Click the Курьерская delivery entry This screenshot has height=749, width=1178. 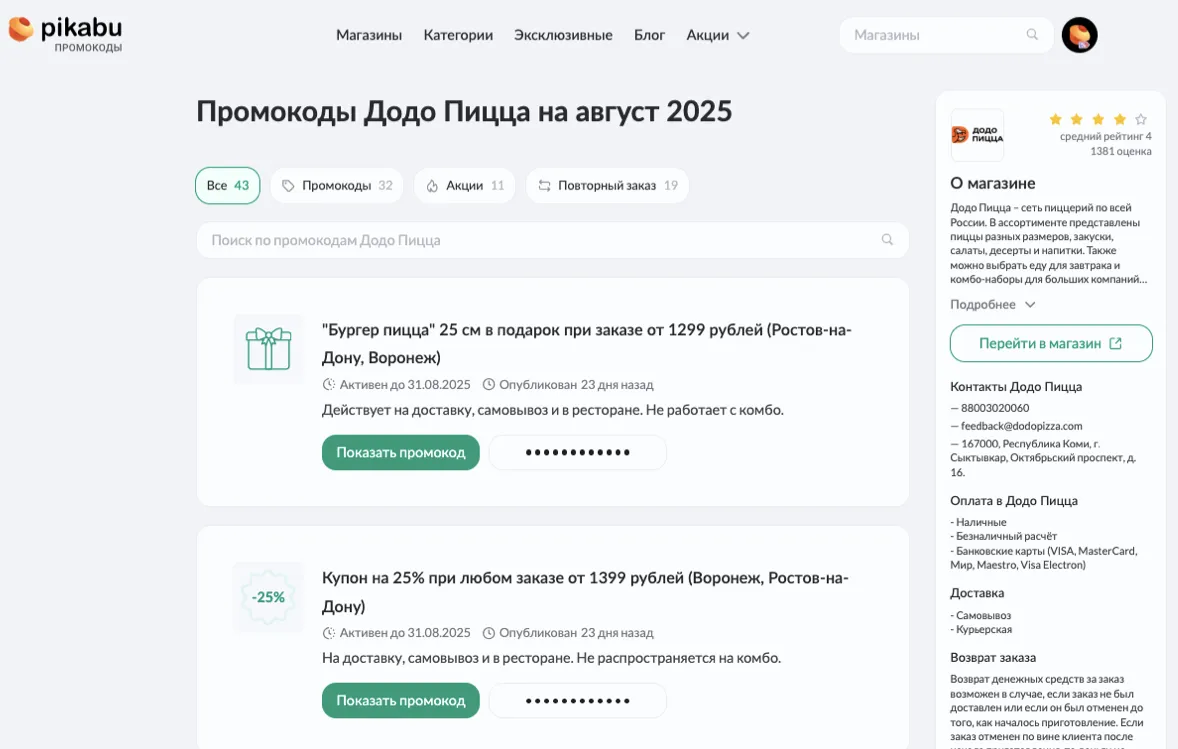(981, 630)
